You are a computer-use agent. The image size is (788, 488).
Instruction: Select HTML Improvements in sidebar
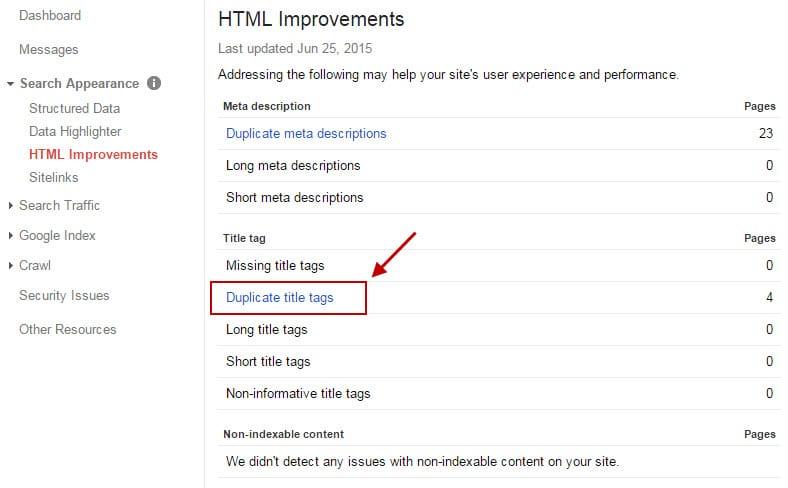tap(93, 154)
